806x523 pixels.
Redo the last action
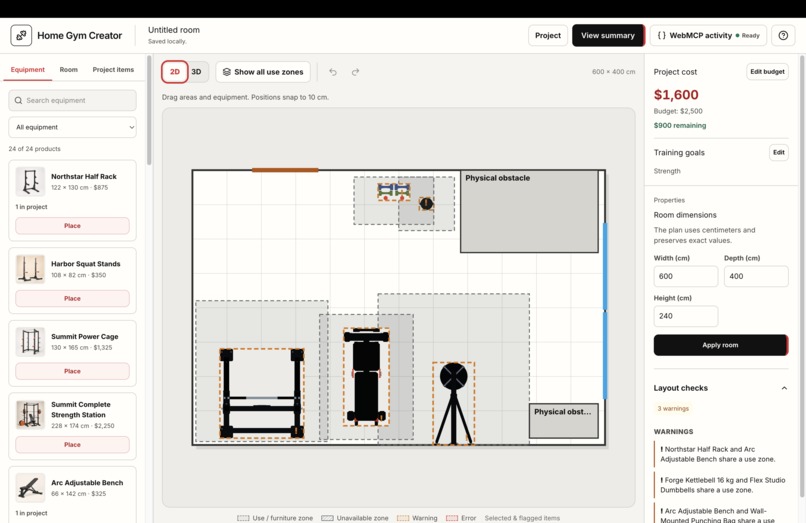355,72
